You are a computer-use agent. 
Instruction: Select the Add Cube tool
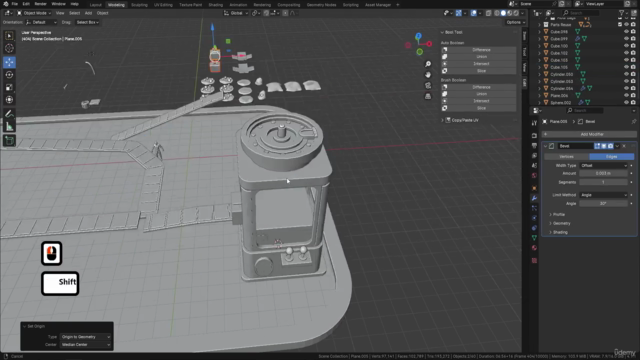tap(9, 141)
